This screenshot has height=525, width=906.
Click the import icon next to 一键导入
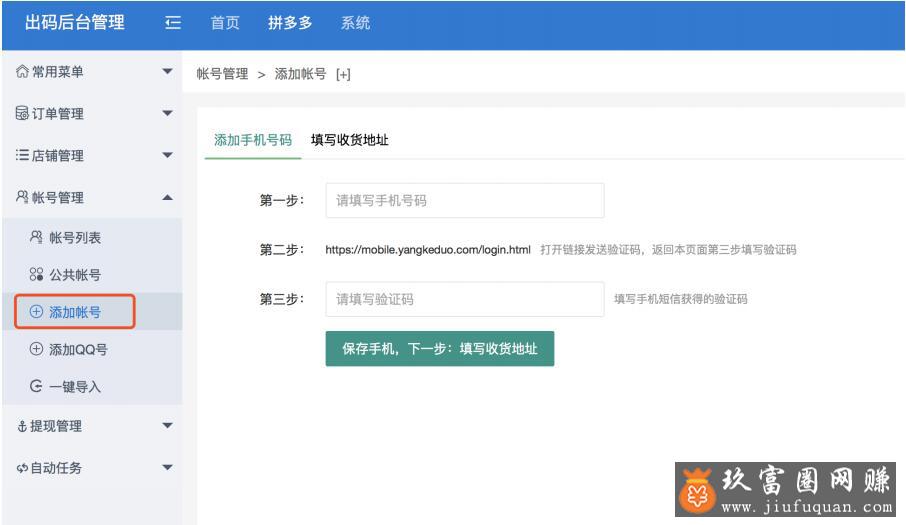point(36,386)
